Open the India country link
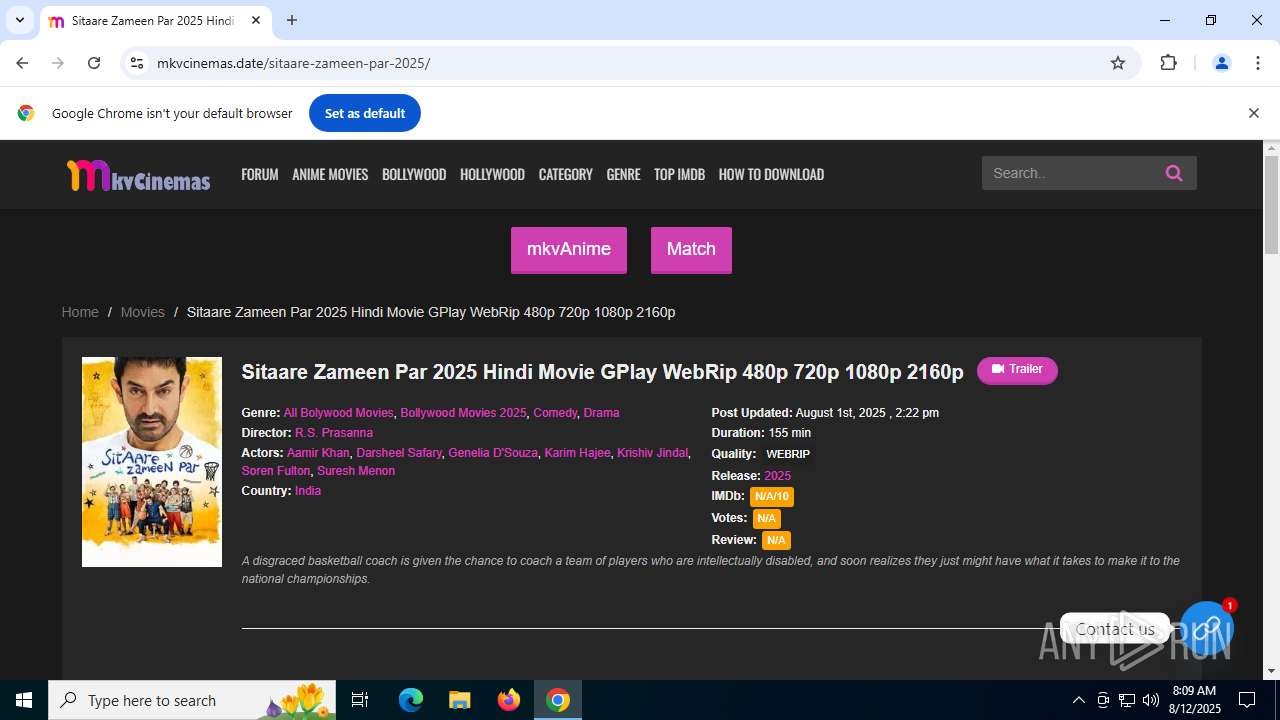 pos(308,491)
